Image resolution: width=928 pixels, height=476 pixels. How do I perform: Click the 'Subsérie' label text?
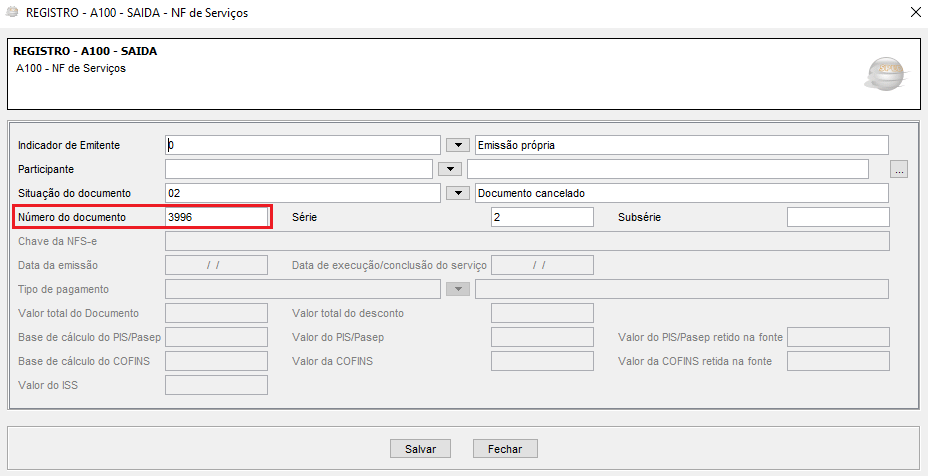click(x=639, y=217)
